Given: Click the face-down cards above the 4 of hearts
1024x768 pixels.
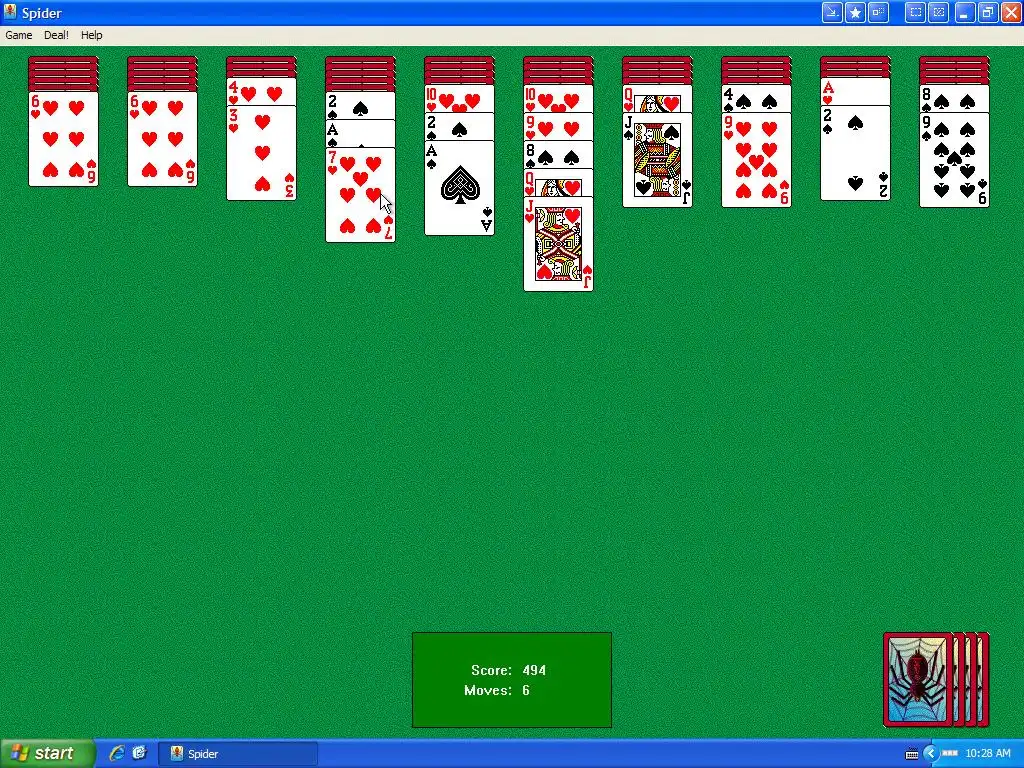Looking at the screenshot, I should click(261, 67).
